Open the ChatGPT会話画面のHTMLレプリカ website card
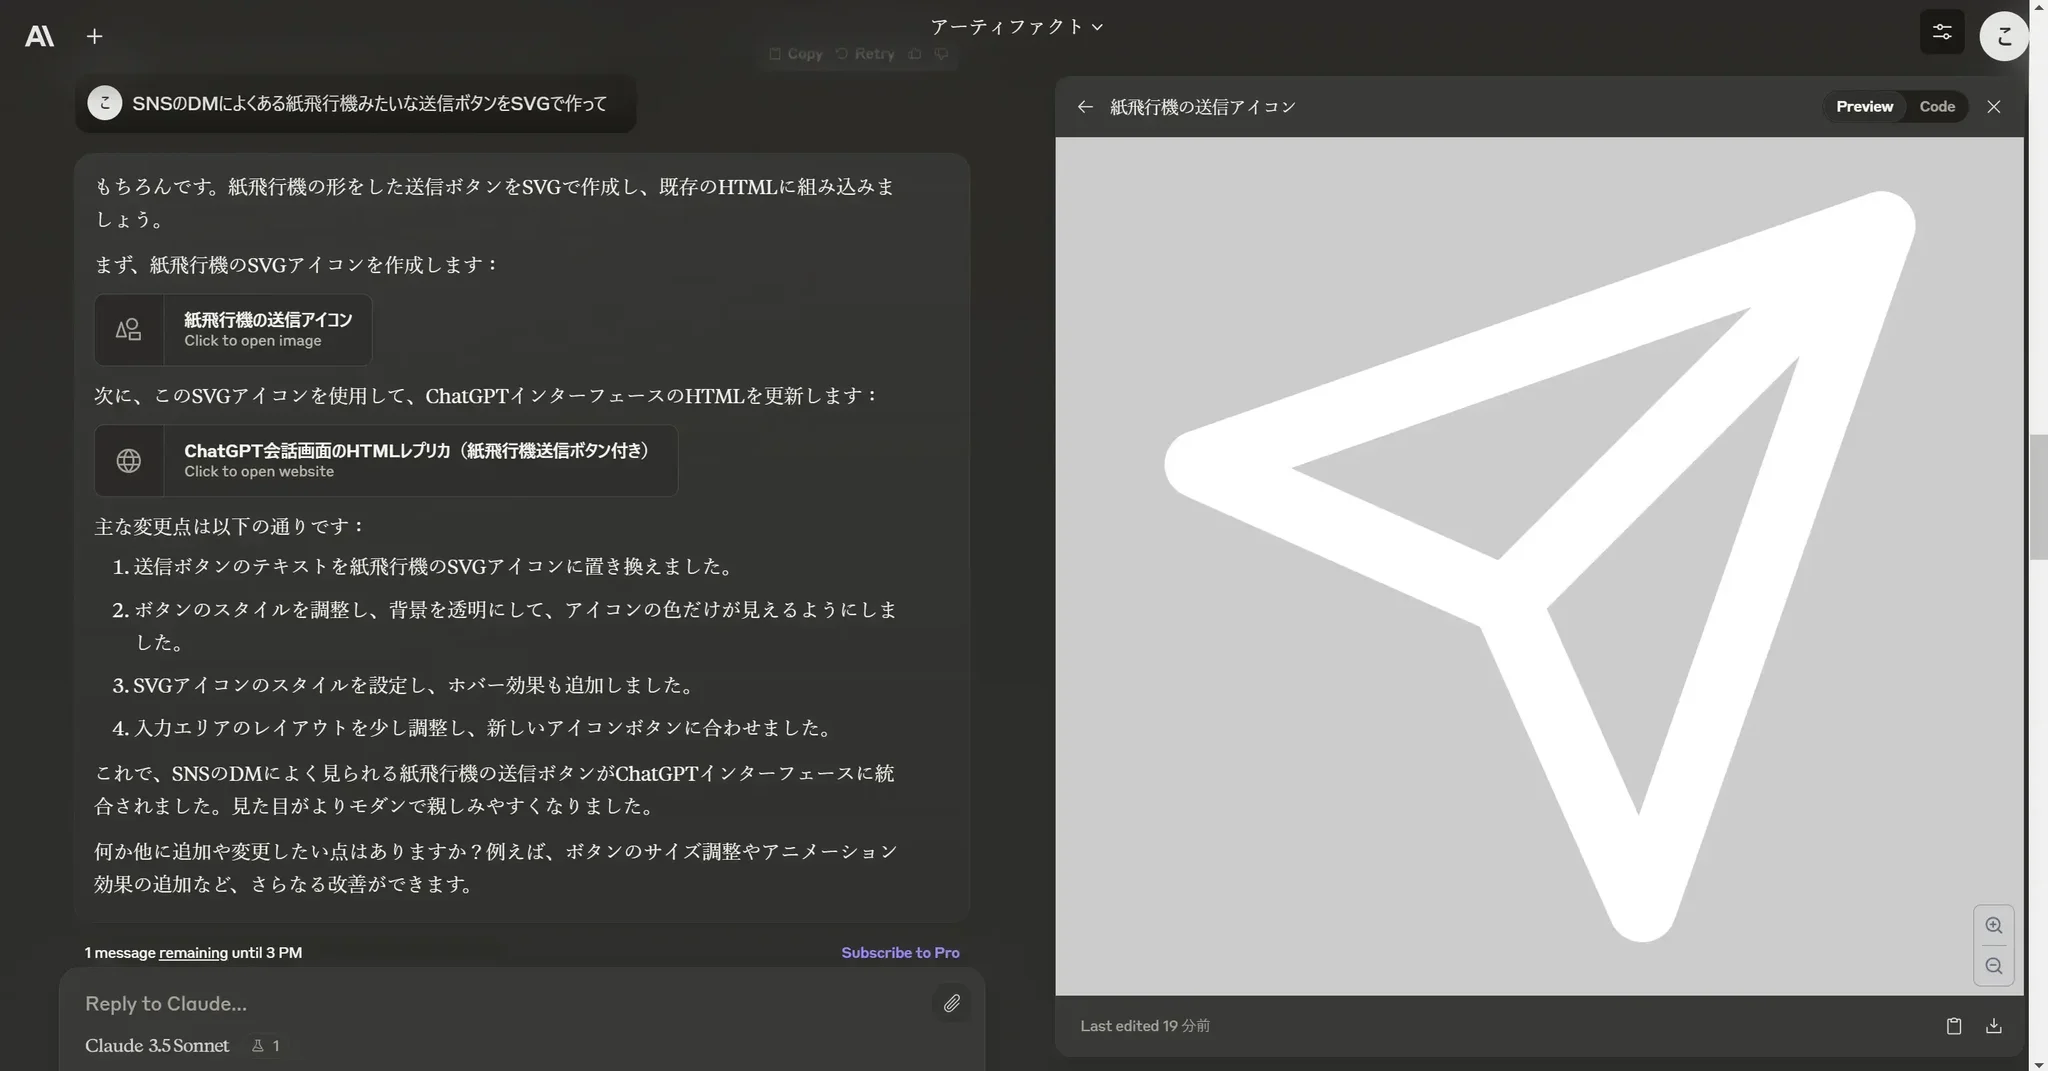 (386, 461)
